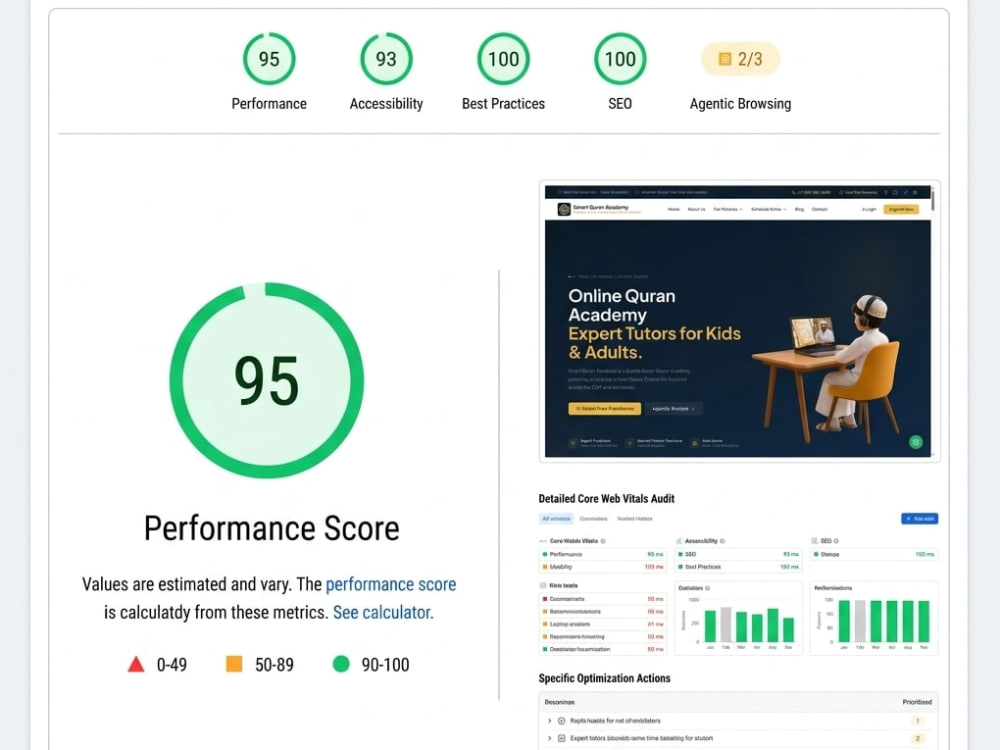
Task: Click the gray bar in right chart
Action: point(860,621)
